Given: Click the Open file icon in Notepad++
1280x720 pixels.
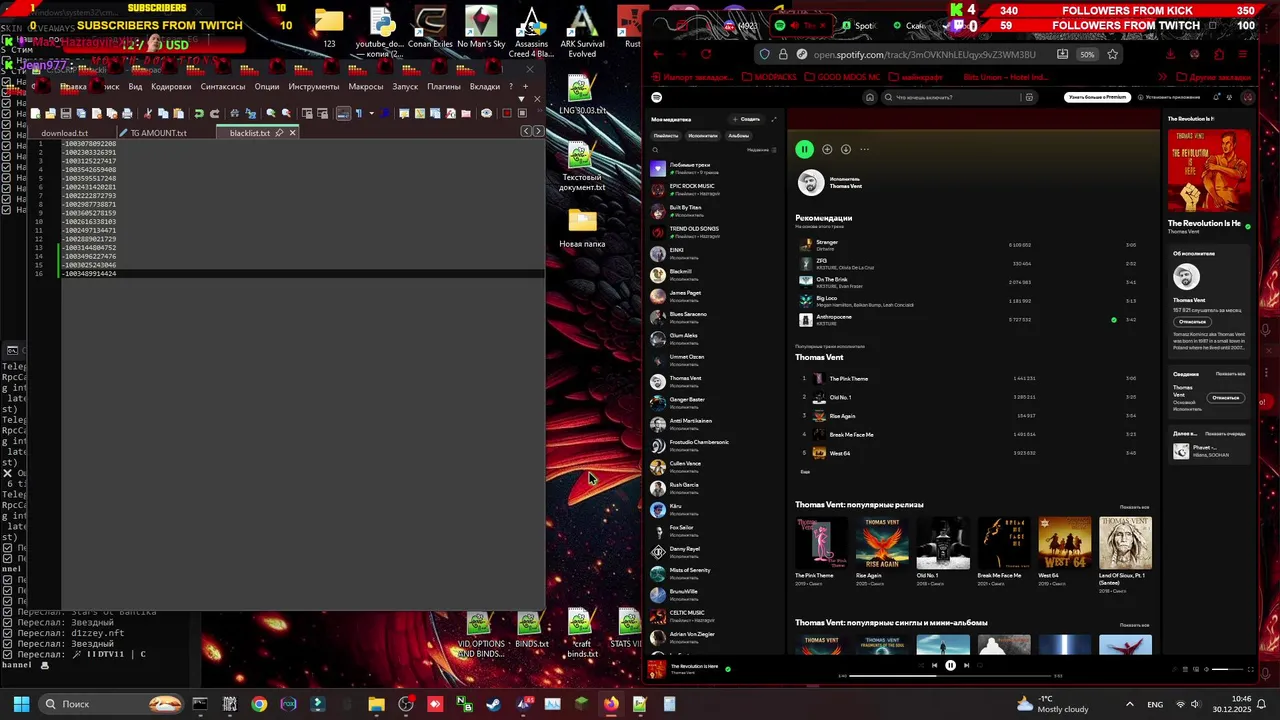Looking at the screenshot, I should pos(50,114).
